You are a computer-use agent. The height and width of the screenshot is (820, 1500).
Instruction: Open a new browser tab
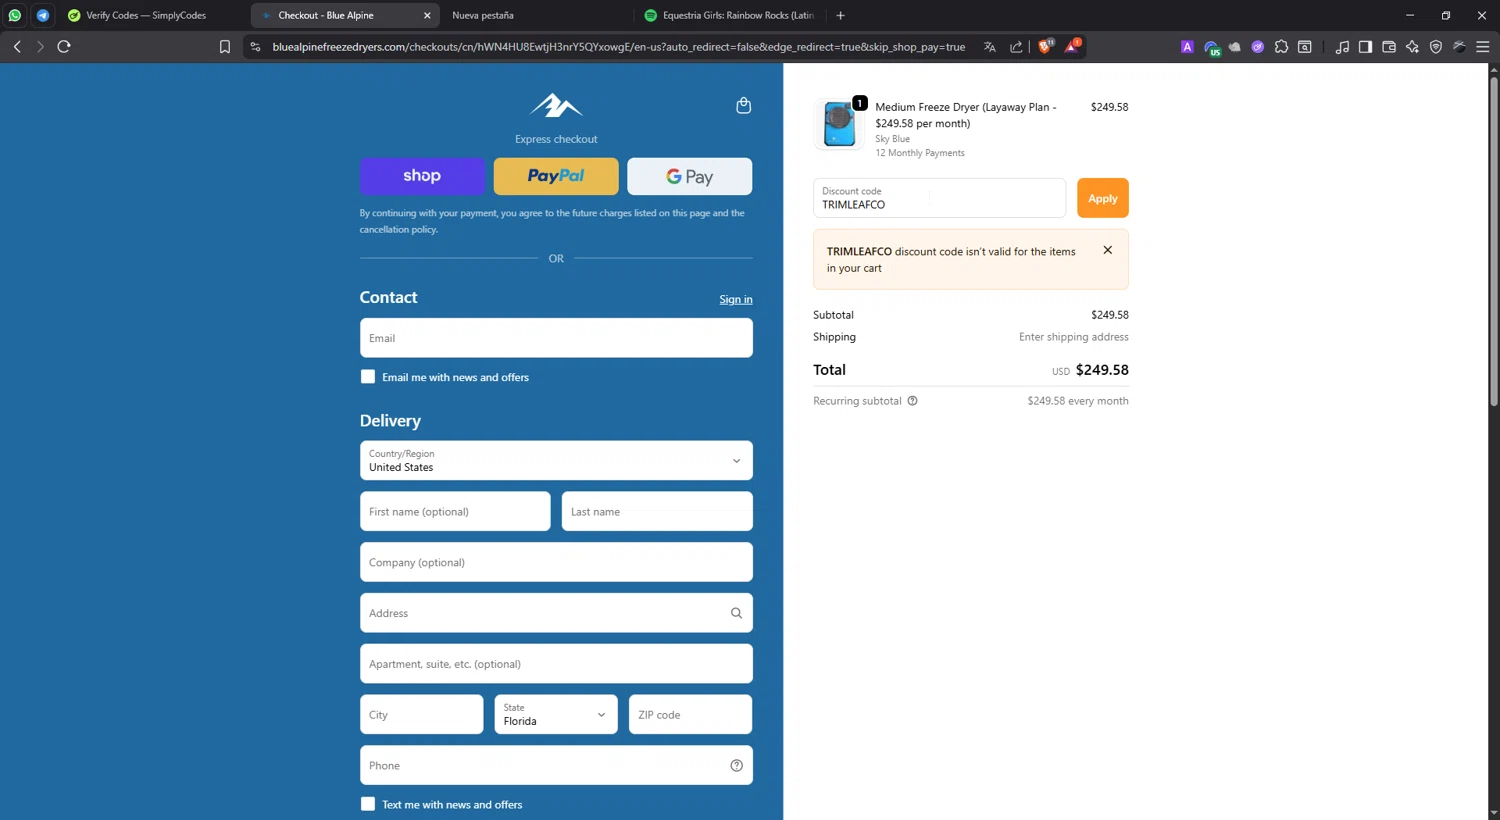(840, 15)
